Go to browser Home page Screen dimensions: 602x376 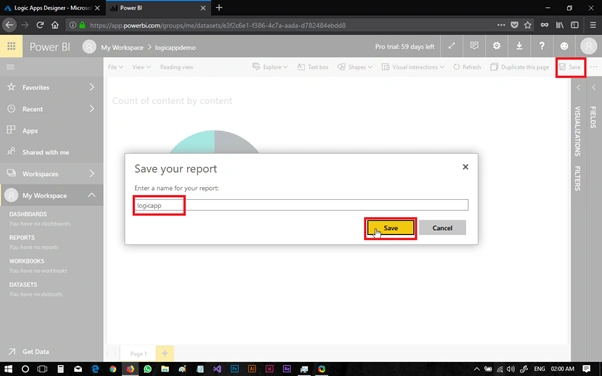(x=55, y=25)
